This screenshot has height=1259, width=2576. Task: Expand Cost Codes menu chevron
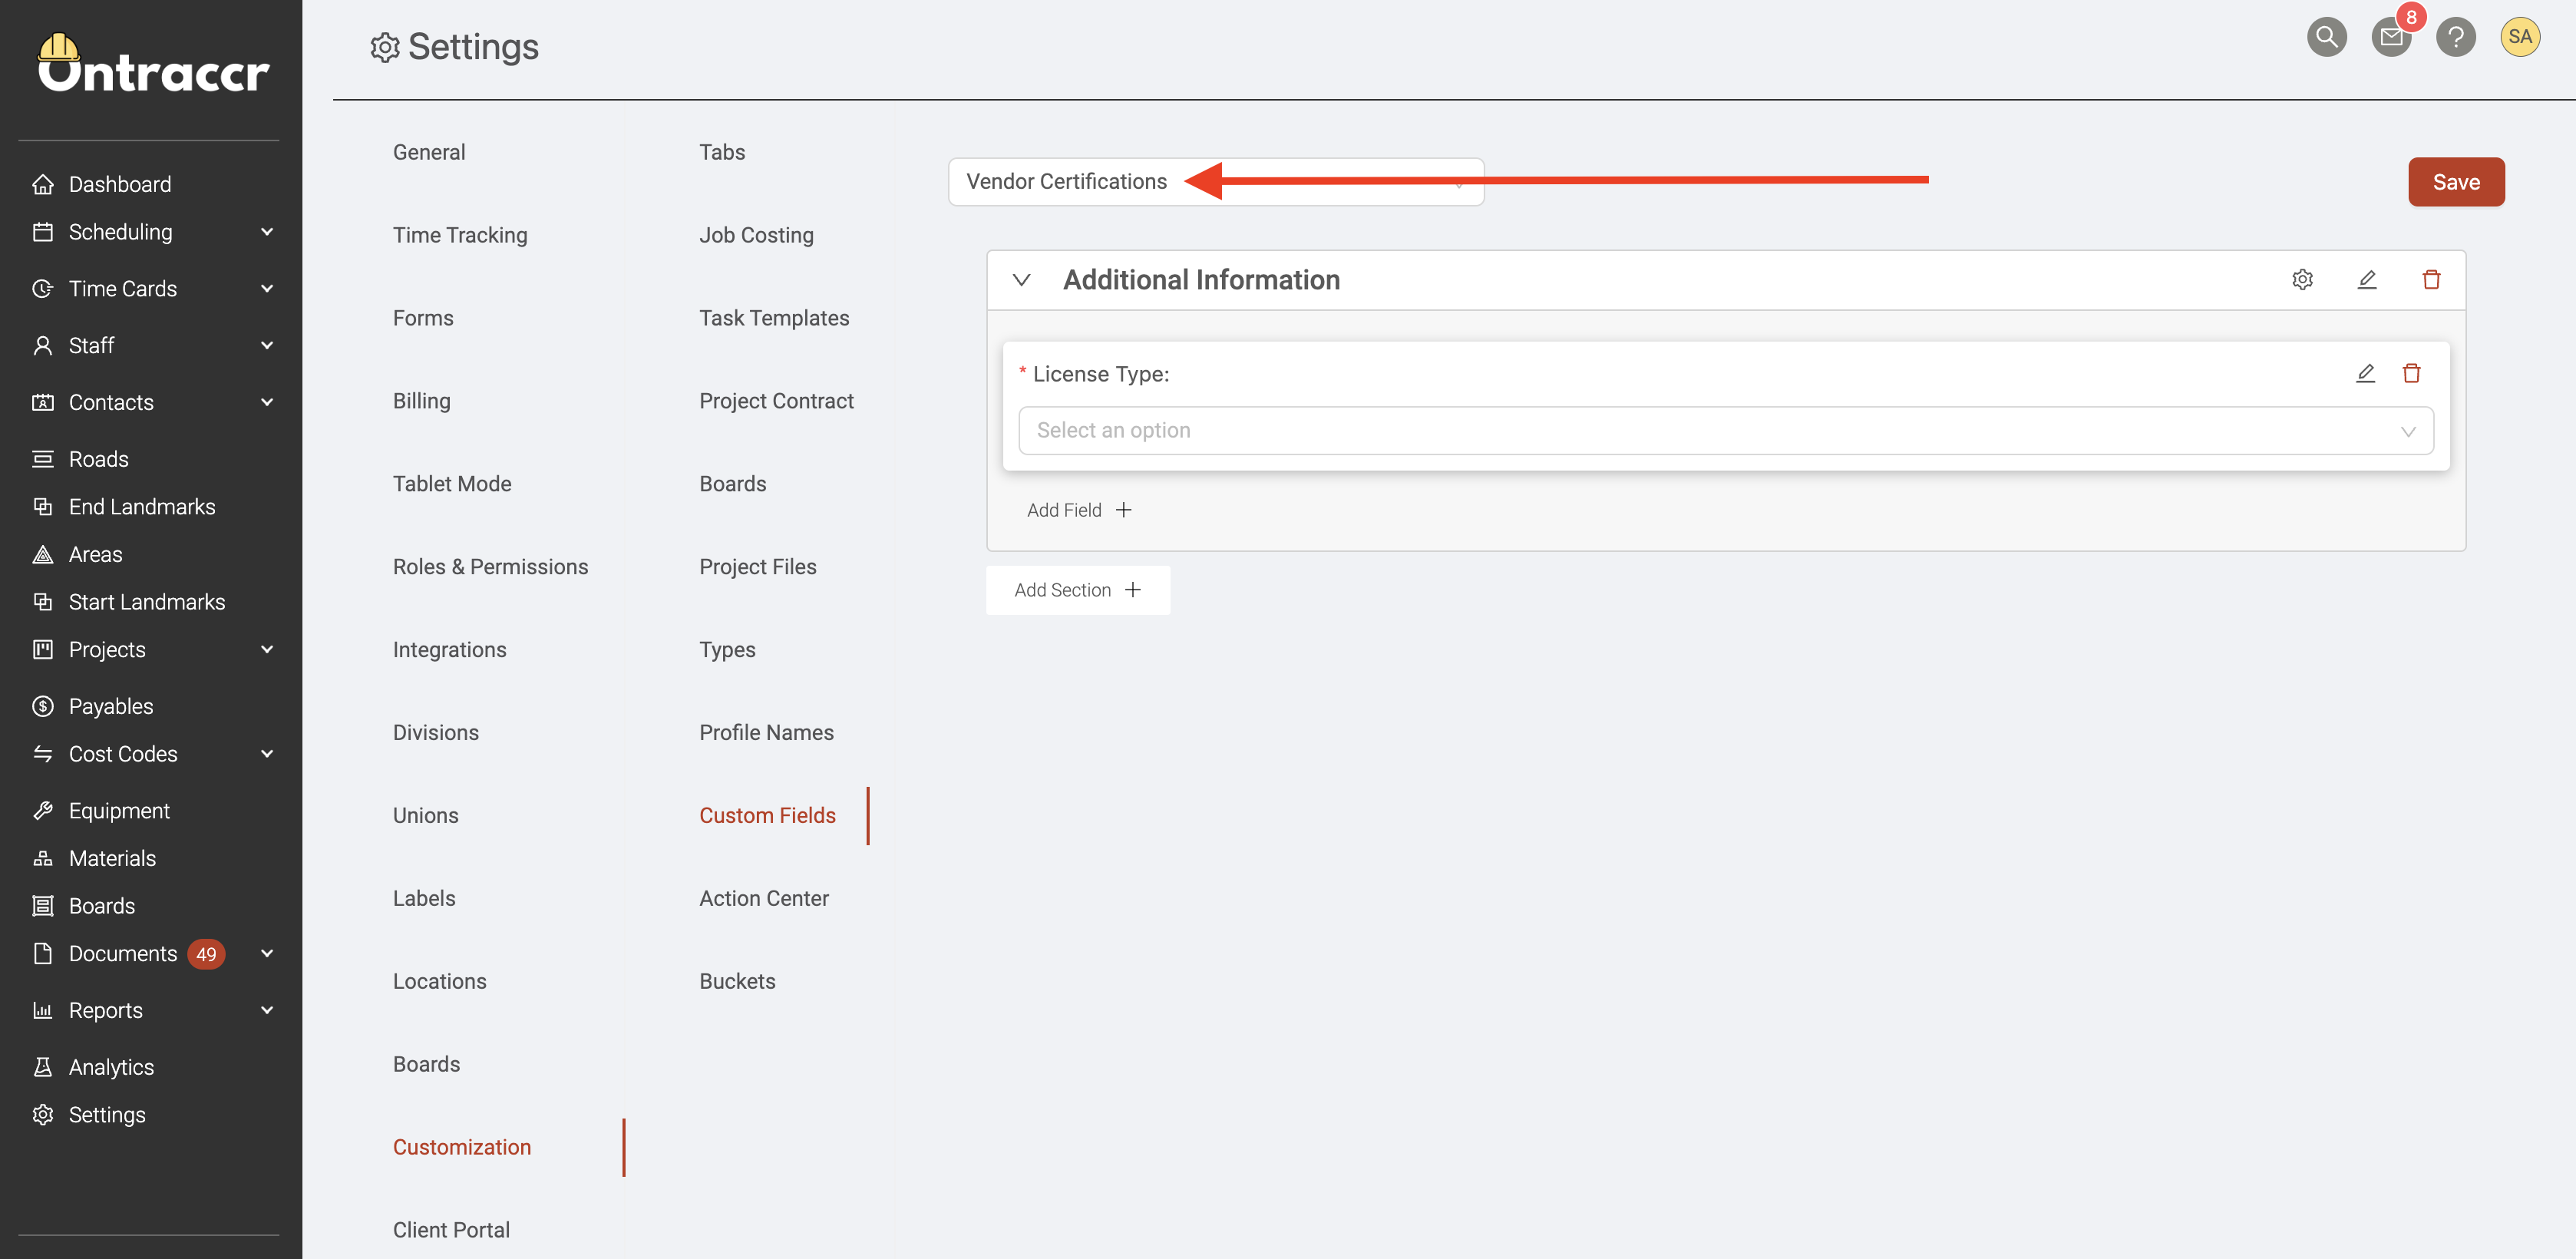click(267, 753)
